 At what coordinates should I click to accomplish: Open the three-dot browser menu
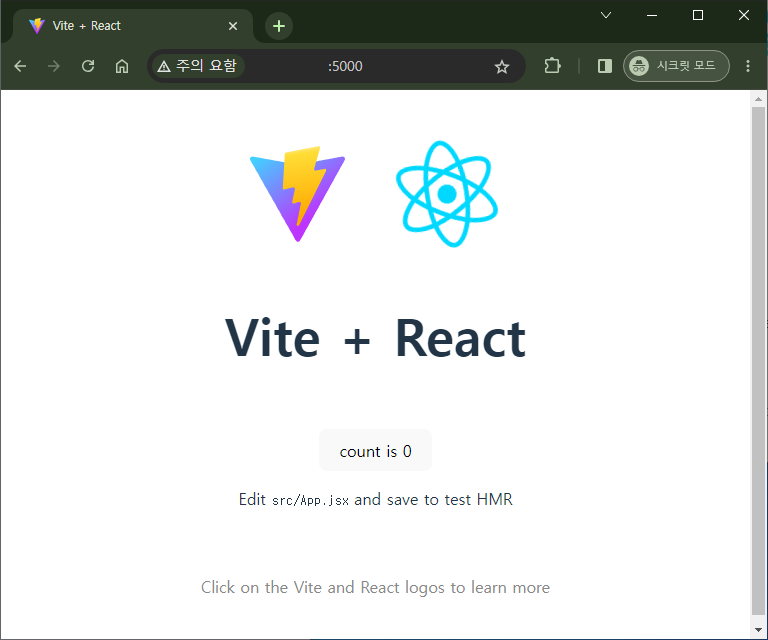pos(747,66)
